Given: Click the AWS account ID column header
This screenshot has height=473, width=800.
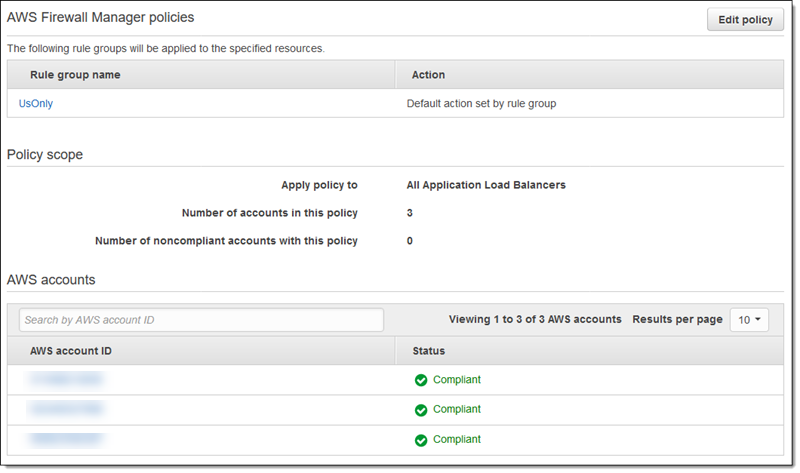Looking at the screenshot, I should click(71, 351).
